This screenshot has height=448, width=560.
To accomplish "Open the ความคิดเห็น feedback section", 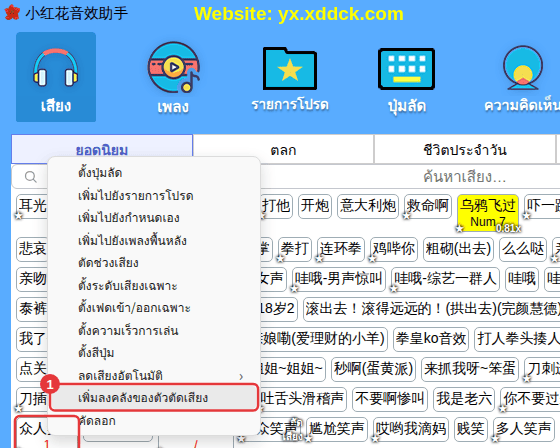I will pyautogui.click(x=522, y=79).
